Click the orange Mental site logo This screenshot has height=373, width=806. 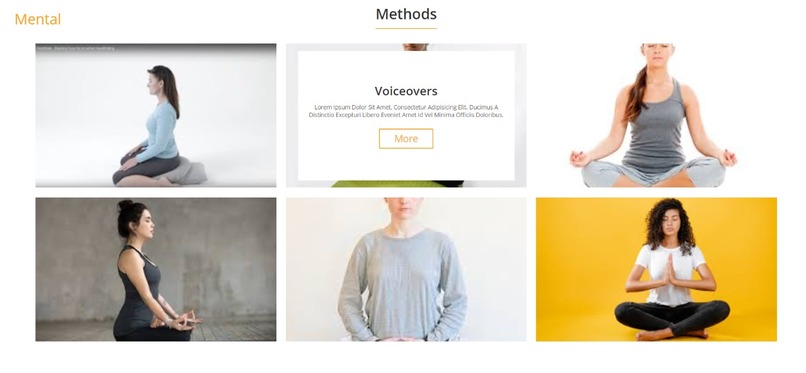click(x=38, y=20)
